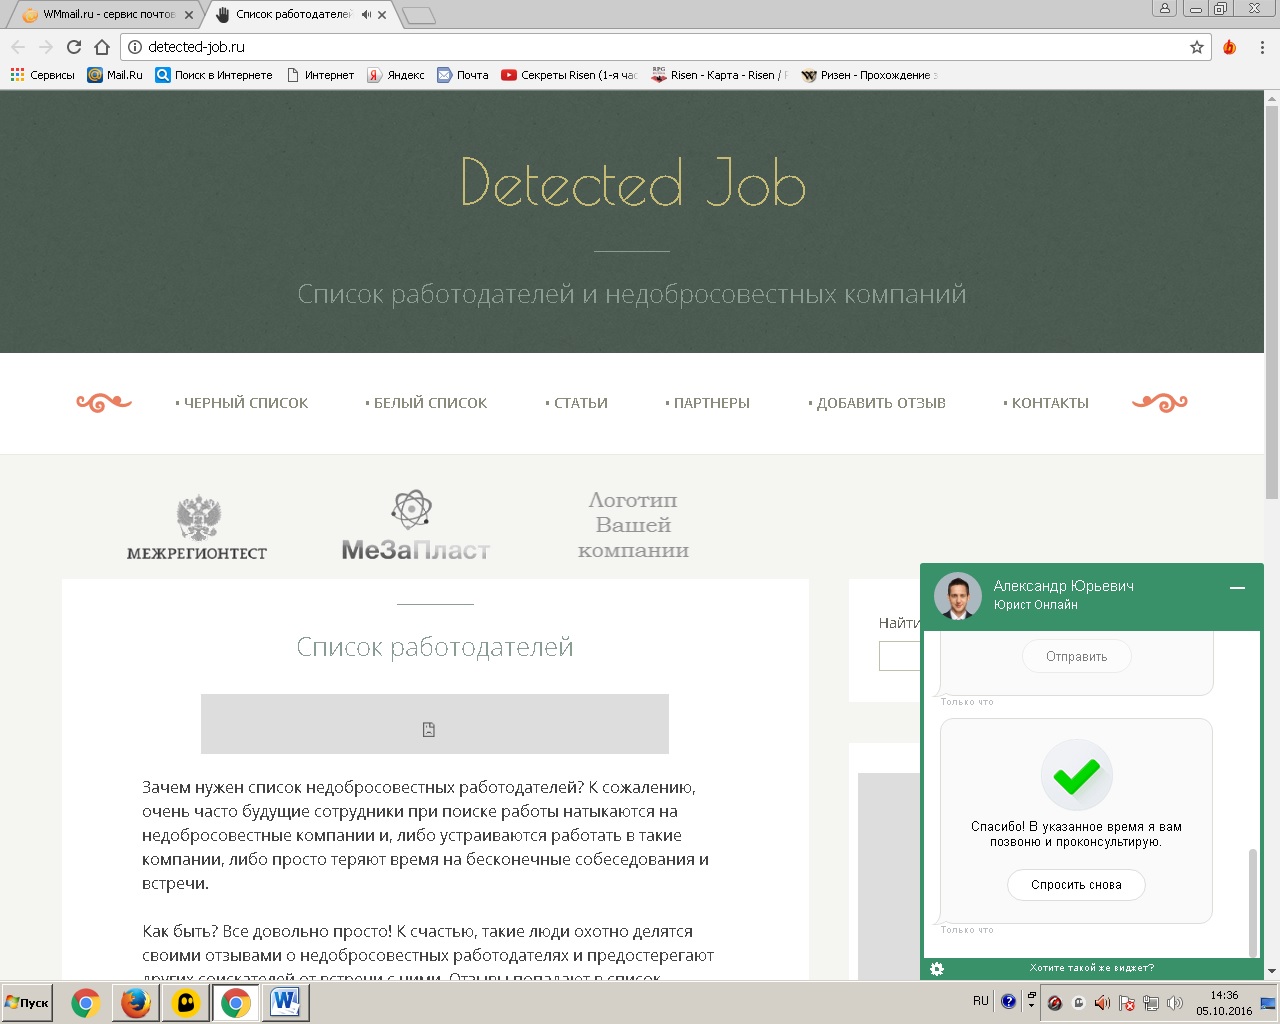The image size is (1280, 1024).
Task: Click the МеЗаПласт partner logo
Action: pos(416,525)
